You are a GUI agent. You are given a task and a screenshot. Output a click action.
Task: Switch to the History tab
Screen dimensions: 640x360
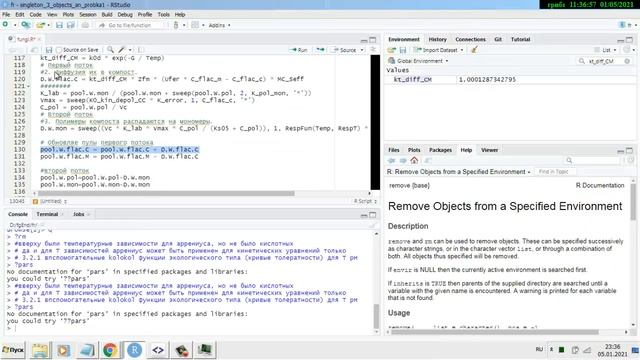pyautogui.click(x=438, y=40)
